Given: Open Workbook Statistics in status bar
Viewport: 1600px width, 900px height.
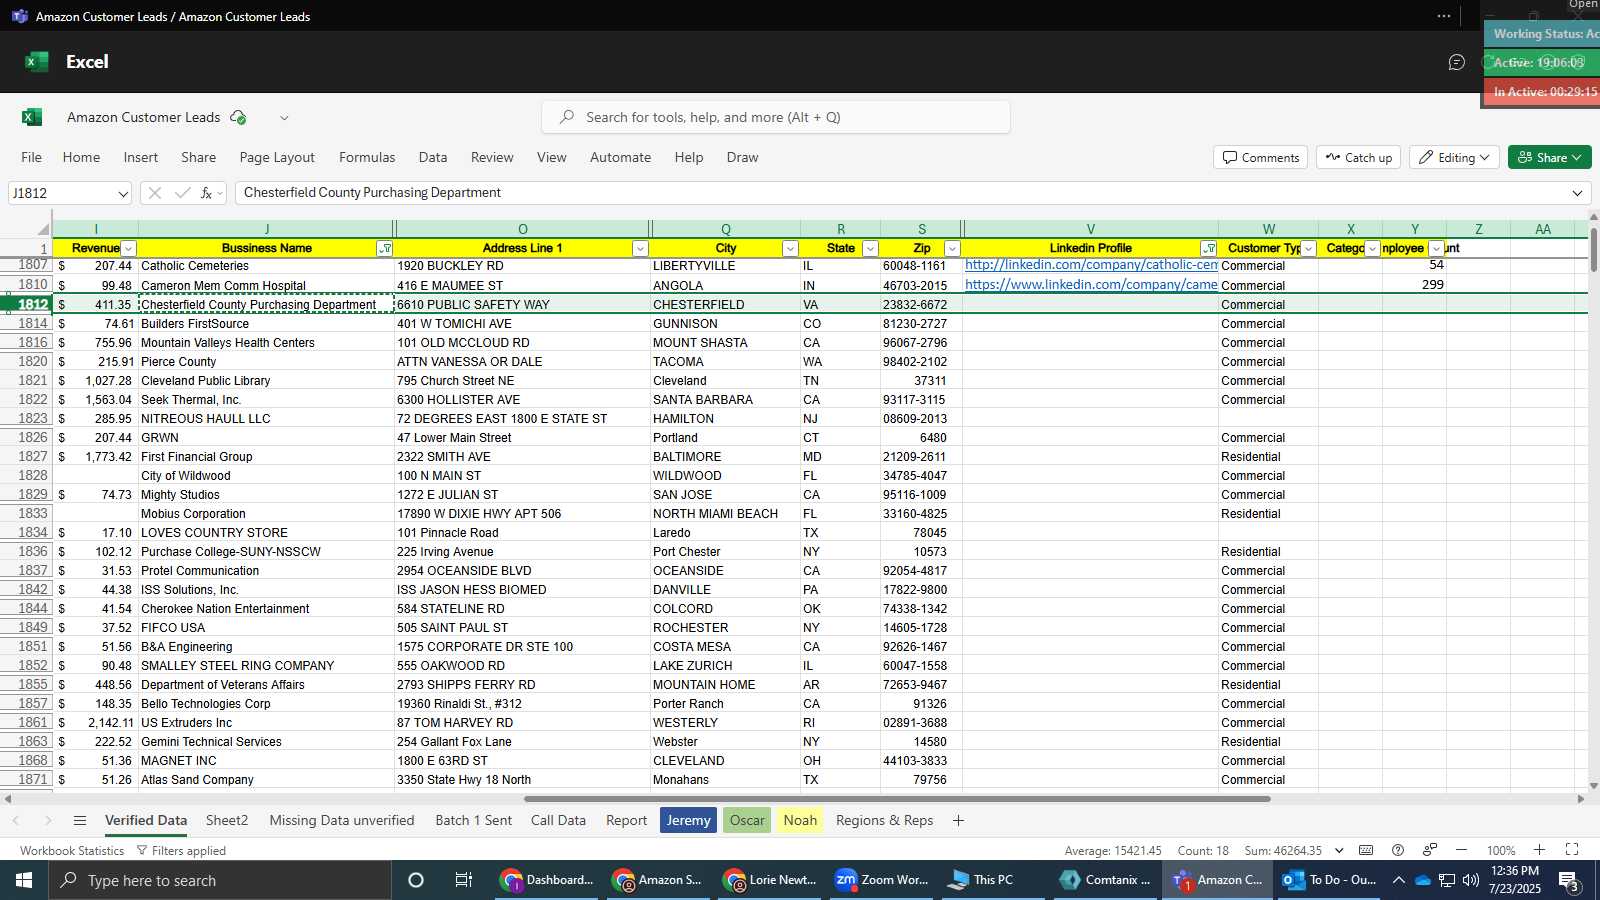Looking at the screenshot, I should (x=72, y=850).
